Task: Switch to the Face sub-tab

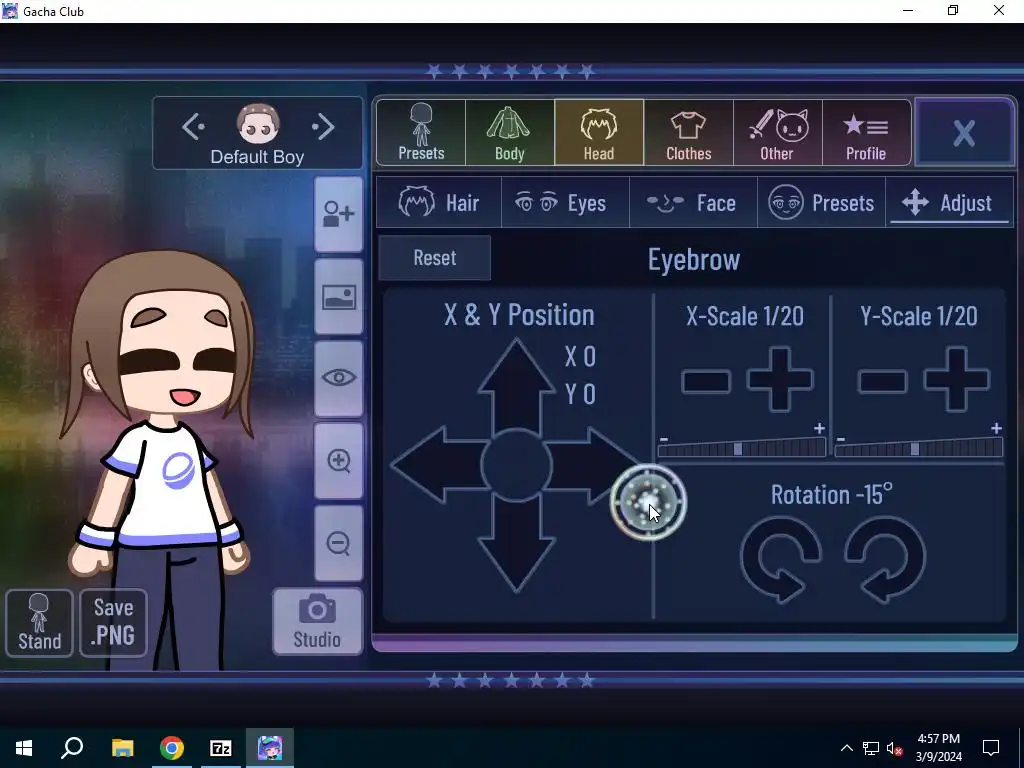Action: coord(693,202)
